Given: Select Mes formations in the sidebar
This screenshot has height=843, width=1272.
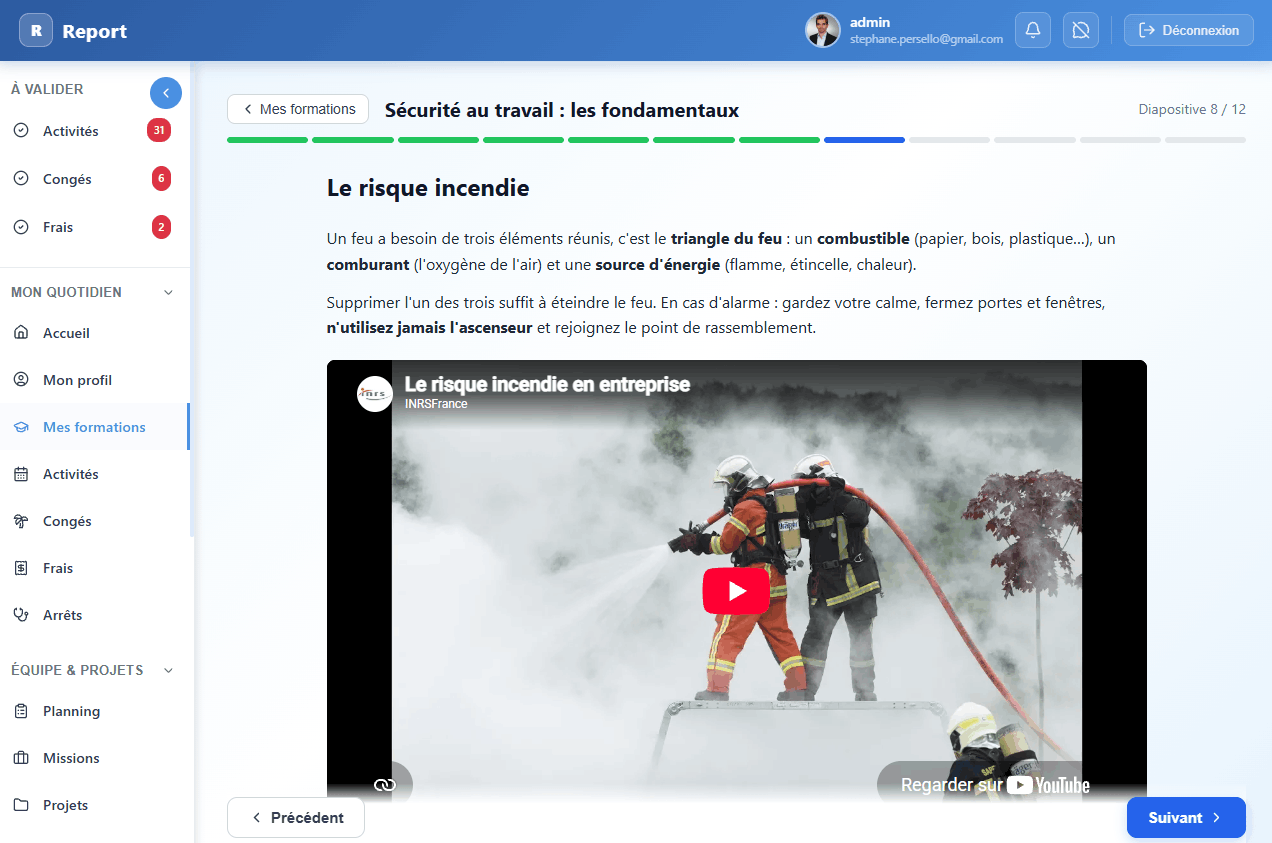Looking at the screenshot, I should tap(94, 427).
